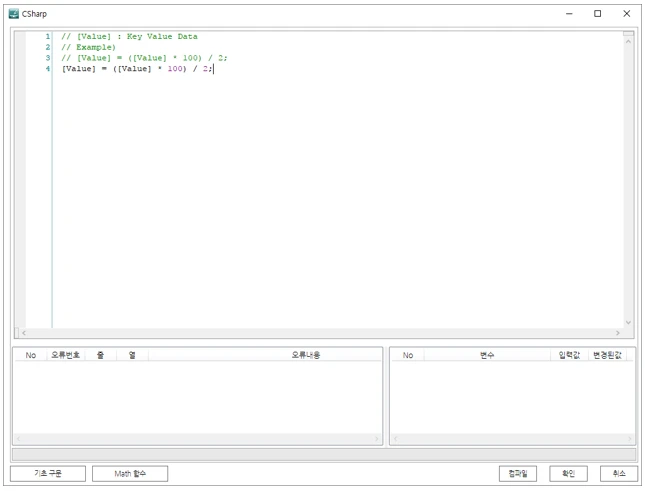This screenshot has width=645, height=491.
Task: Close the CSharp window
Action: click(626, 14)
